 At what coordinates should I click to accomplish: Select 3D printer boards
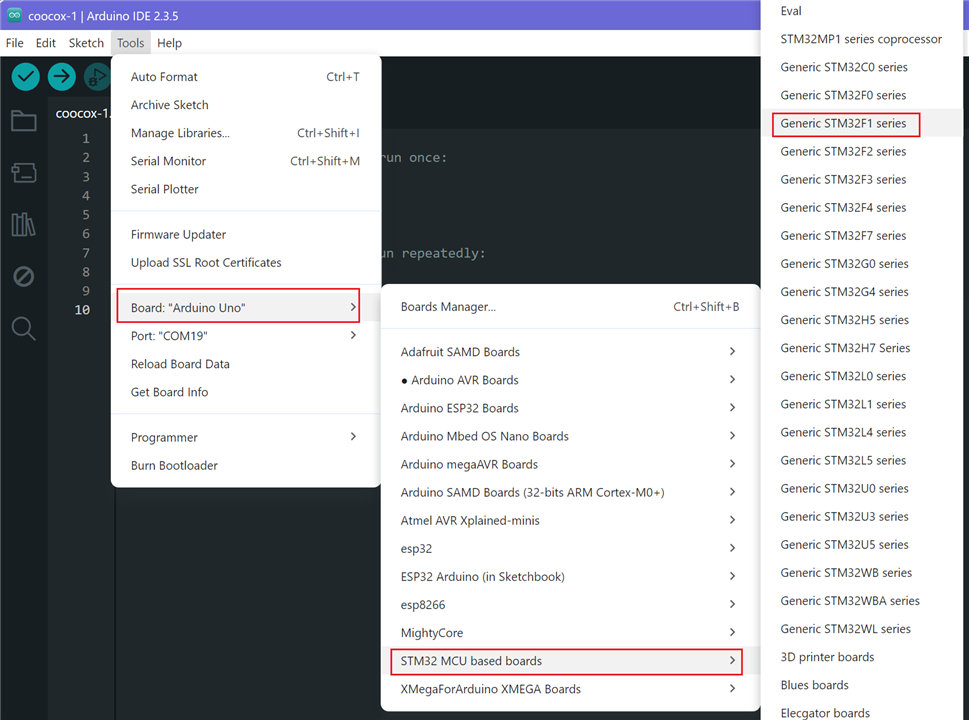click(862, 658)
